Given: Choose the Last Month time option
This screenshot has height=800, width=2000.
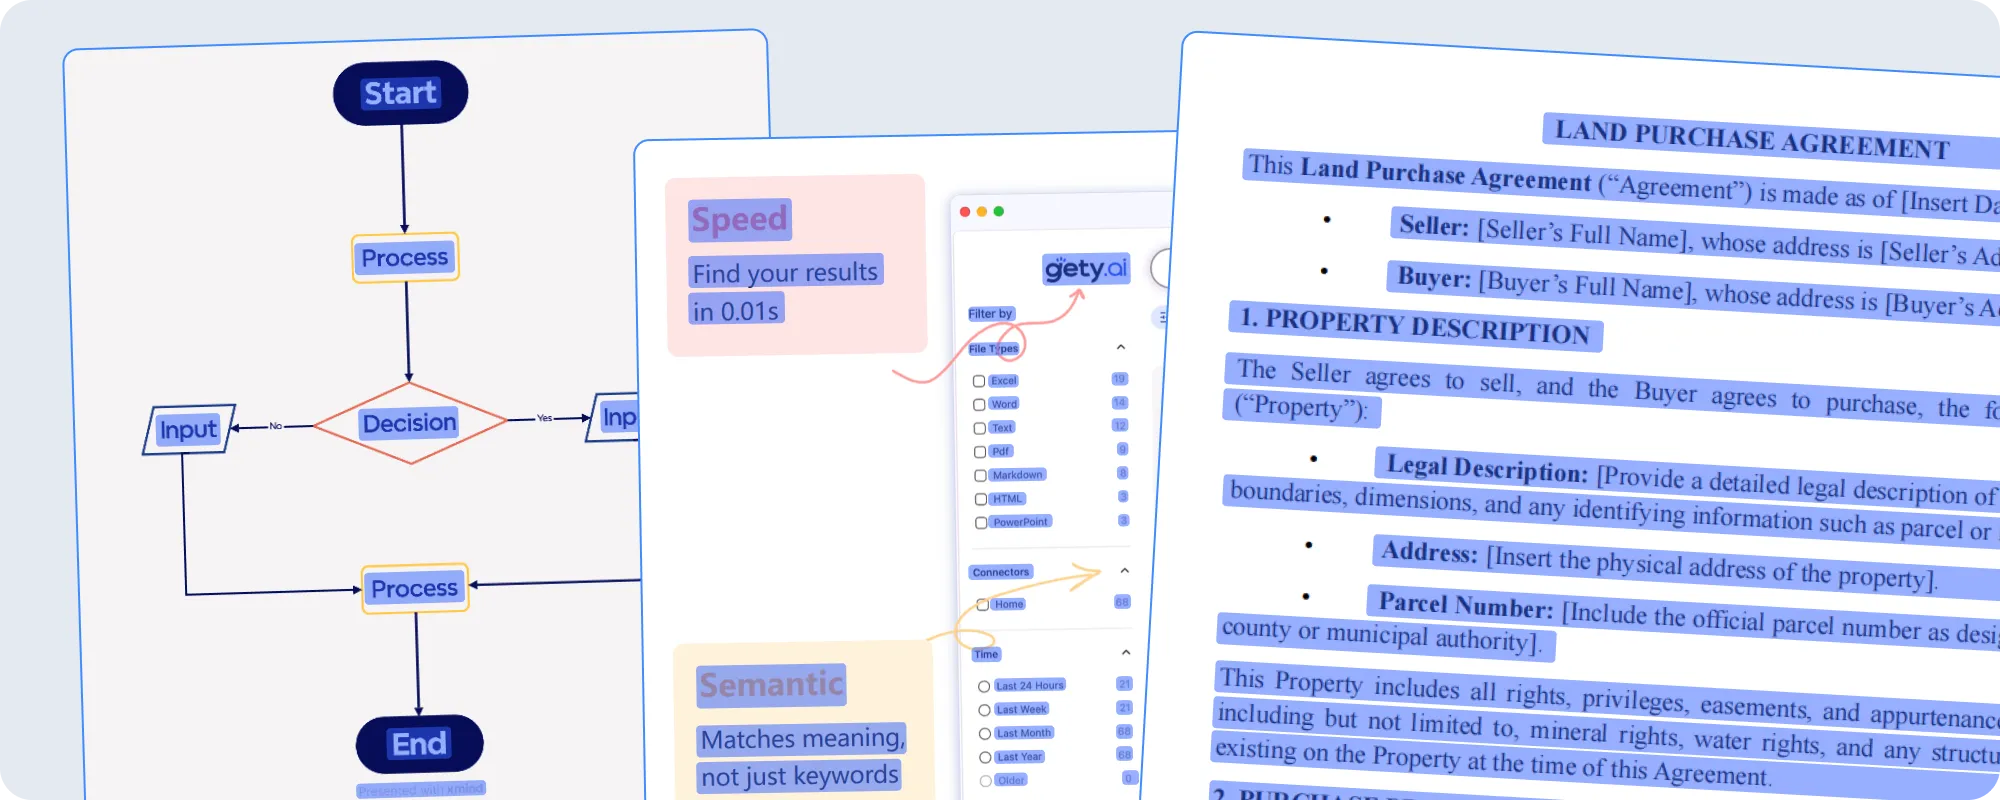Looking at the screenshot, I should [x=985, y=734].
